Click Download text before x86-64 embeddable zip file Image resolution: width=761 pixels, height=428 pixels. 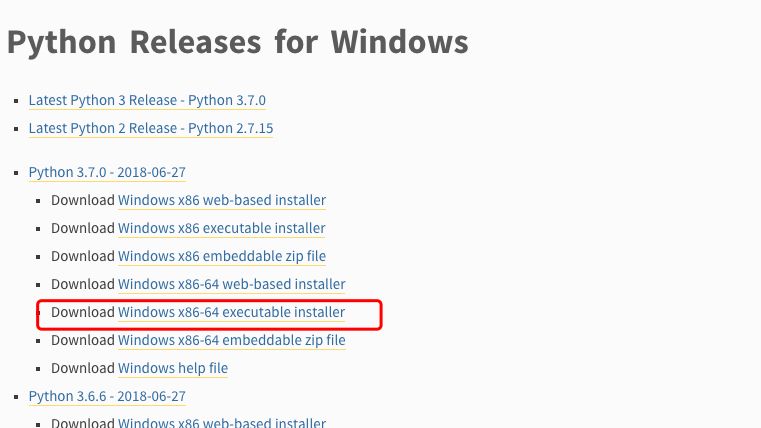[x=83, y=340]
